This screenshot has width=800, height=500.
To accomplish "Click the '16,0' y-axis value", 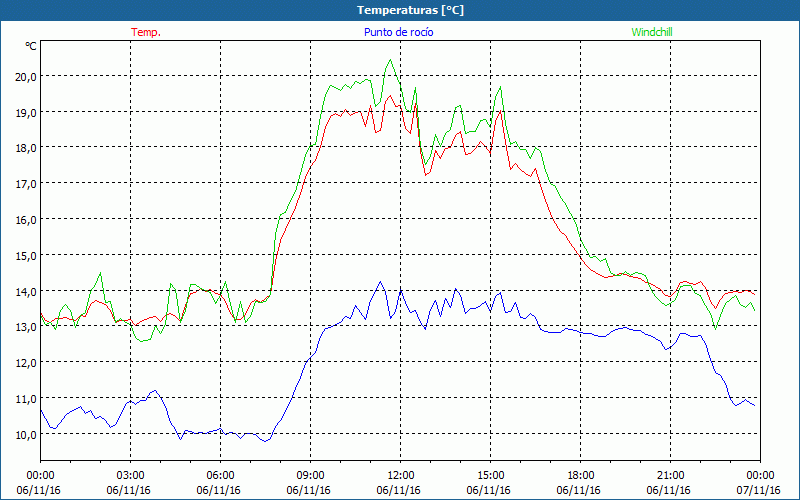I will coord(27,220).
